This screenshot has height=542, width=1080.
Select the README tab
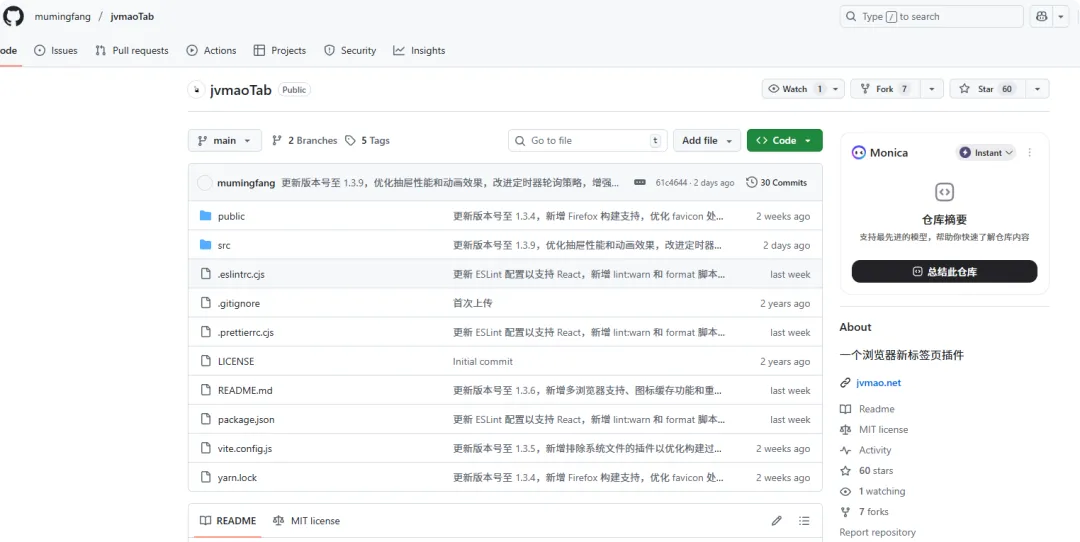[x=228, y=521]
